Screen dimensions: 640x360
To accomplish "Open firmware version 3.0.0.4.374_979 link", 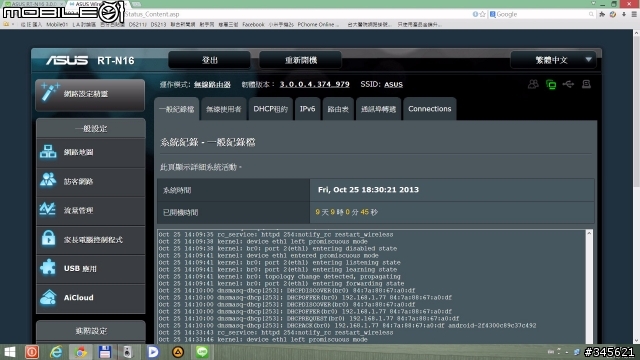I will (x=314, y=84).
